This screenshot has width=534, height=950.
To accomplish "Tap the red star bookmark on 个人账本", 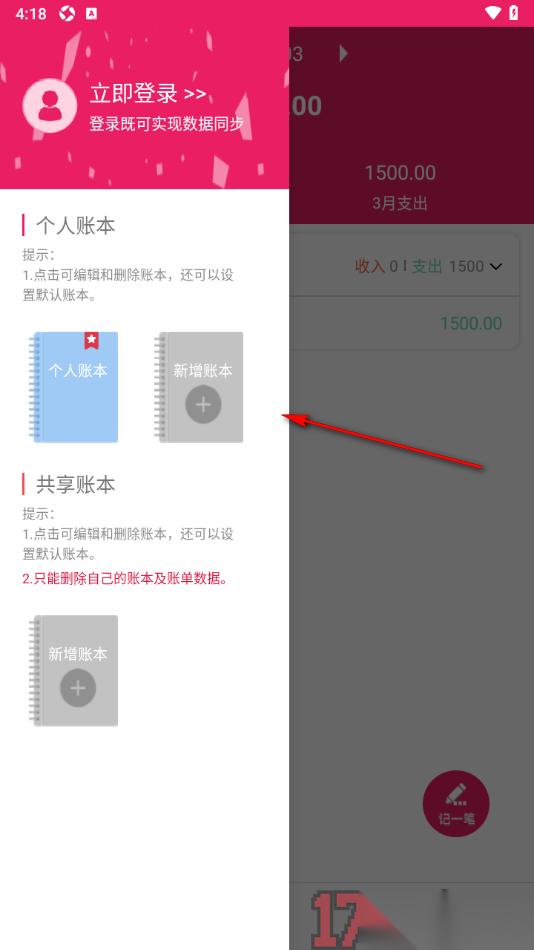I will coord(91,340).
